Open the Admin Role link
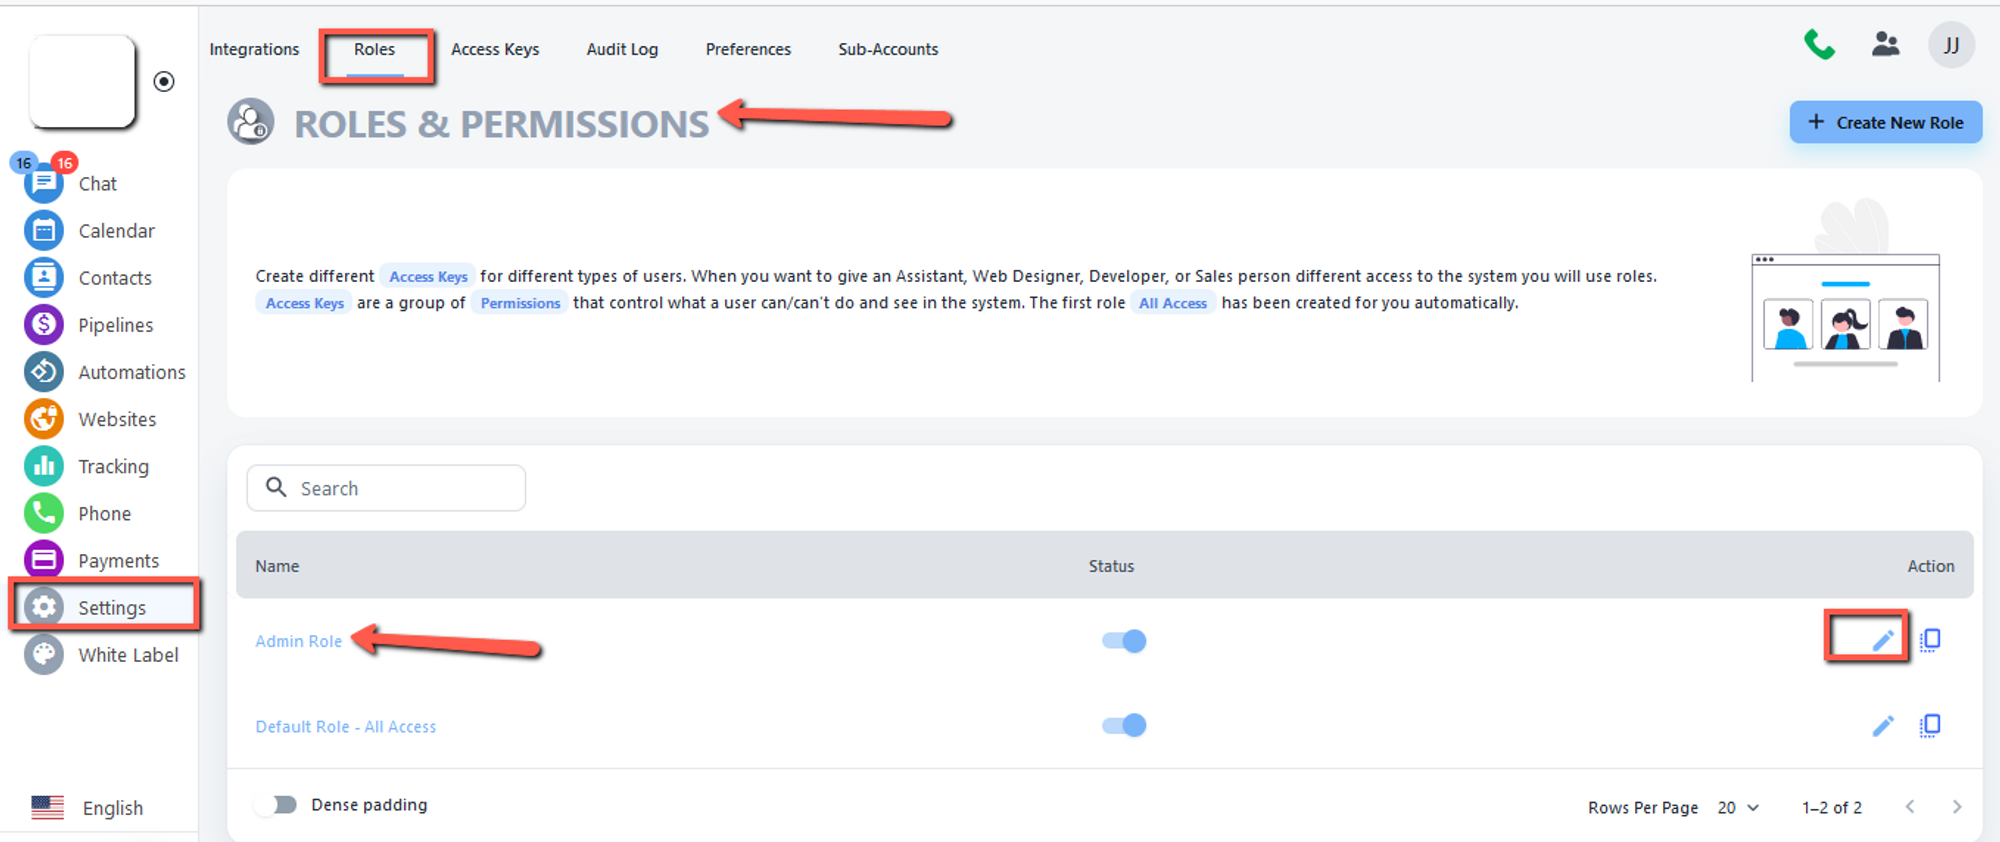 298,641
